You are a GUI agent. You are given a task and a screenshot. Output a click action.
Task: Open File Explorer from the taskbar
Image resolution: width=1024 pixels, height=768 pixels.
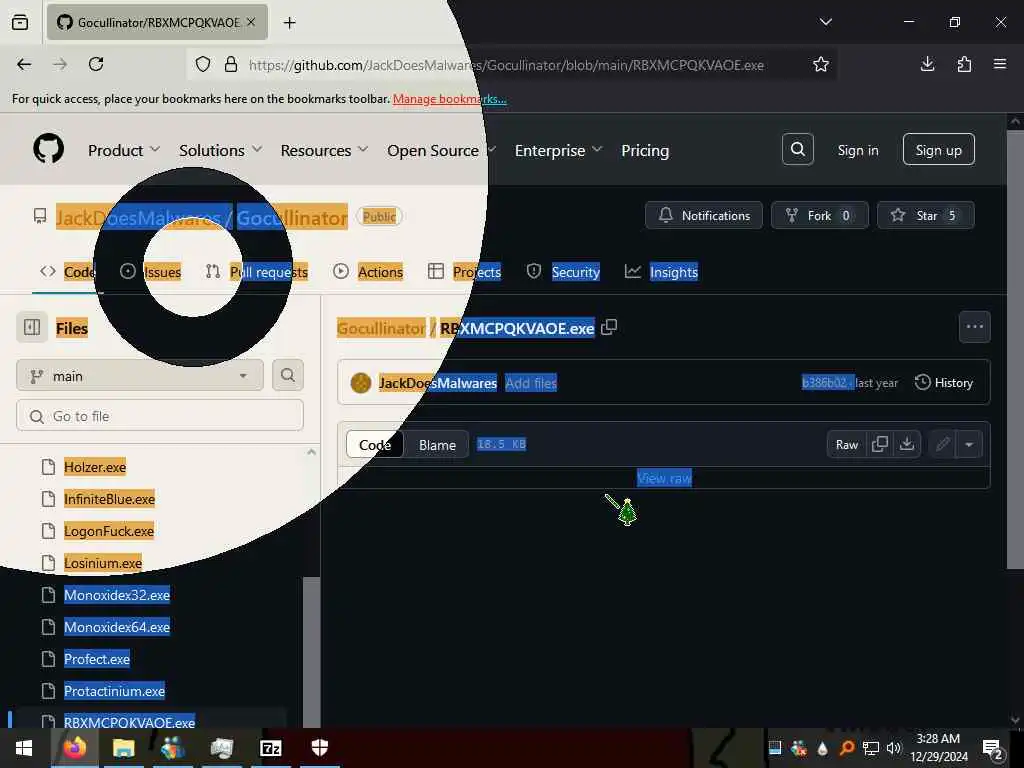point(123,748)
